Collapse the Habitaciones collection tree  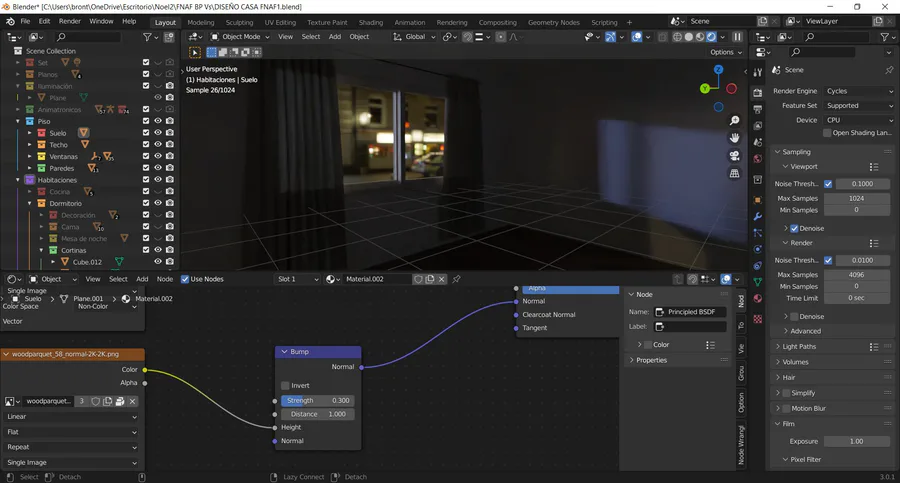click(x=18, y=180)
